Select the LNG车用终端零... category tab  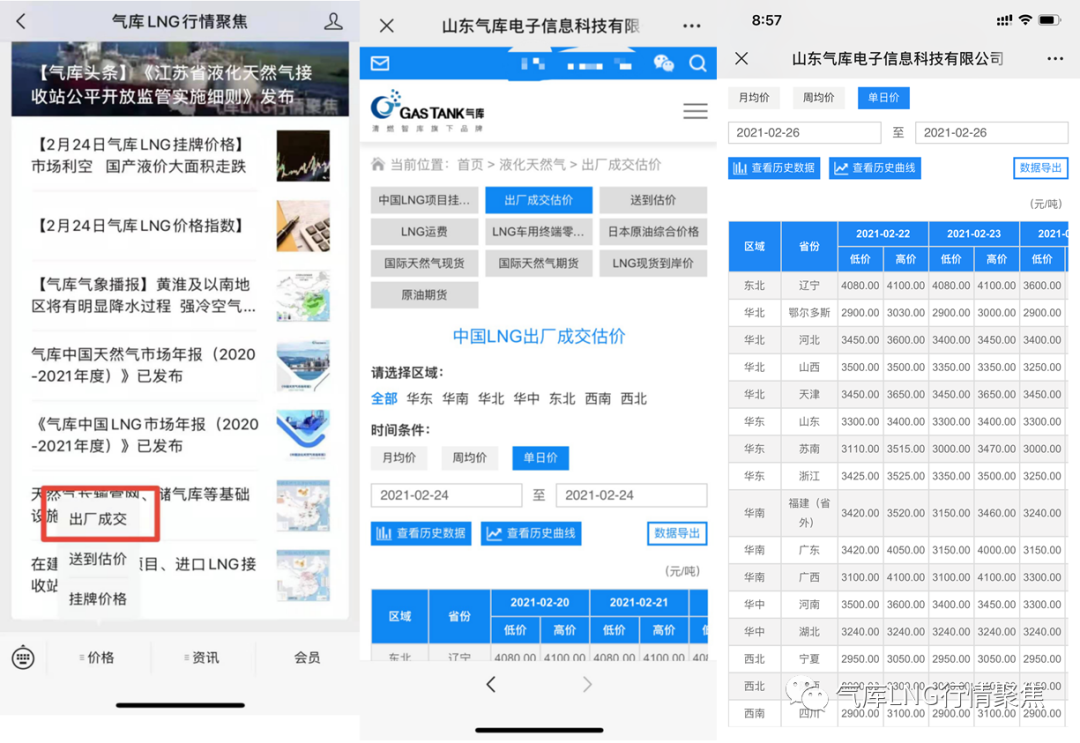[x=539, y=232]
